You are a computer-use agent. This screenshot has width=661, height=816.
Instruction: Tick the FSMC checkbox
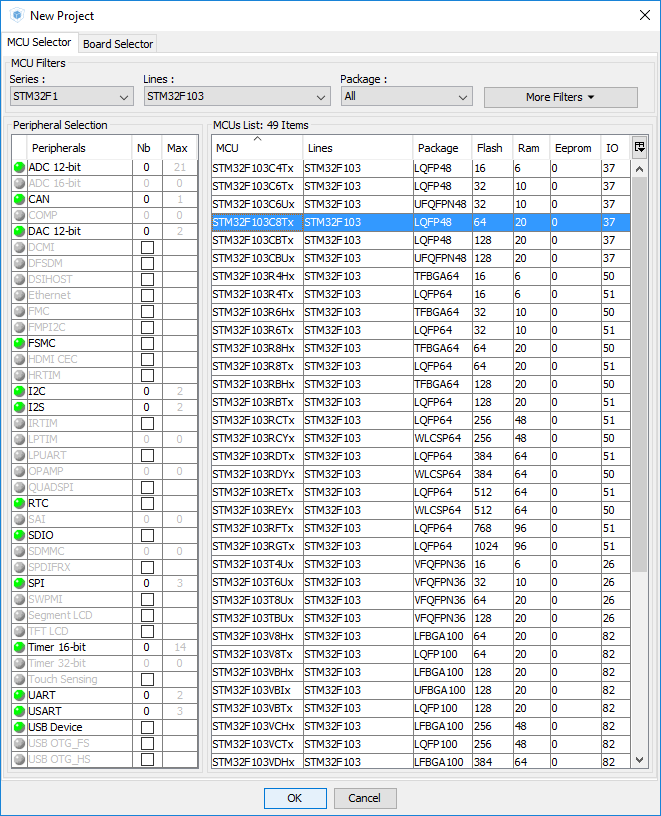[x=147, y=343]
